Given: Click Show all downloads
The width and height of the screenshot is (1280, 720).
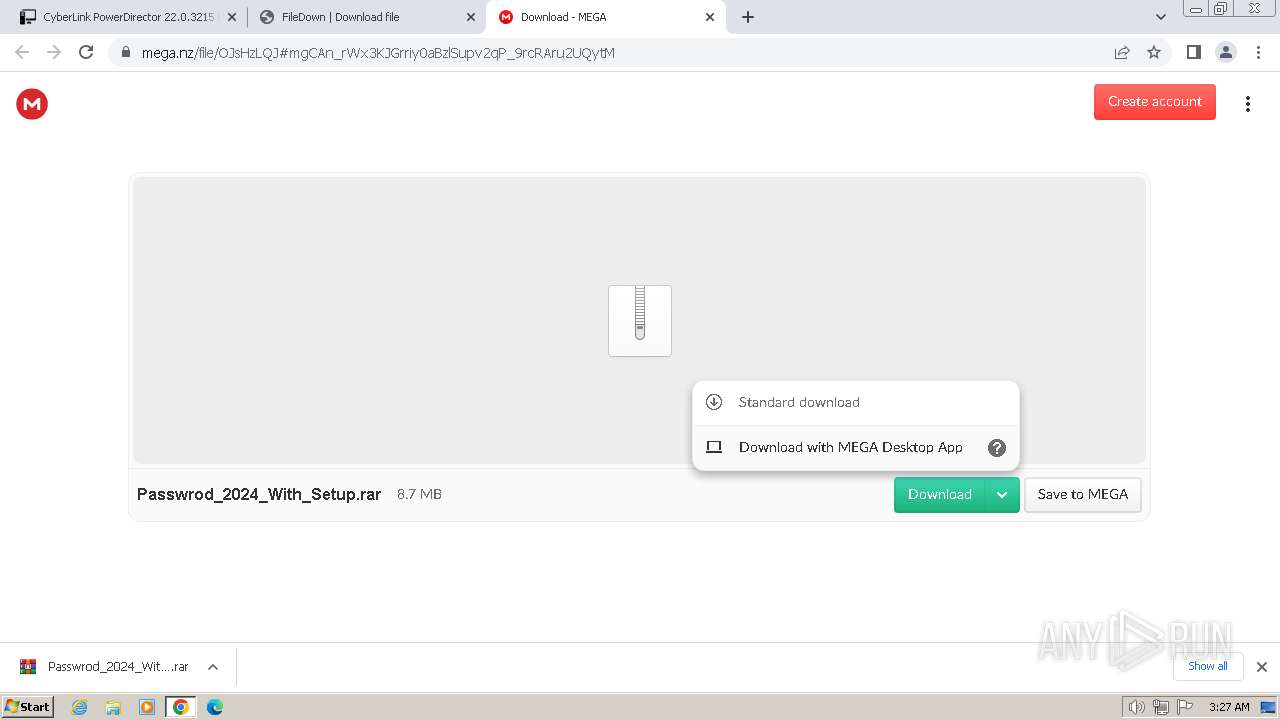Looking at the screenshot, I should coord(1208,666).
